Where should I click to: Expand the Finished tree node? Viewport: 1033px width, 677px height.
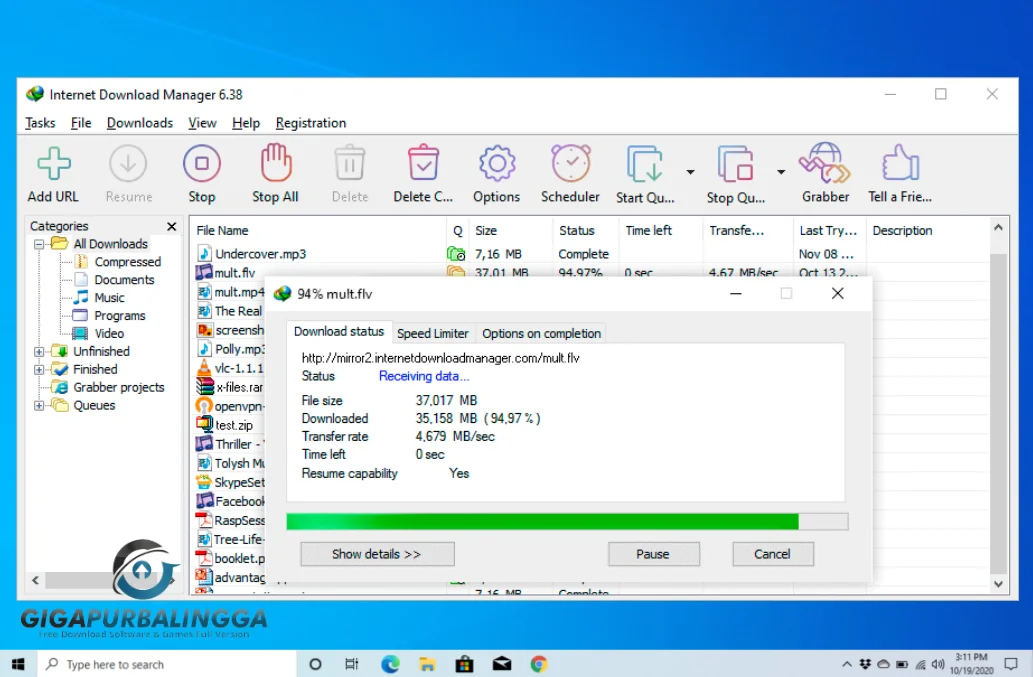40,369
